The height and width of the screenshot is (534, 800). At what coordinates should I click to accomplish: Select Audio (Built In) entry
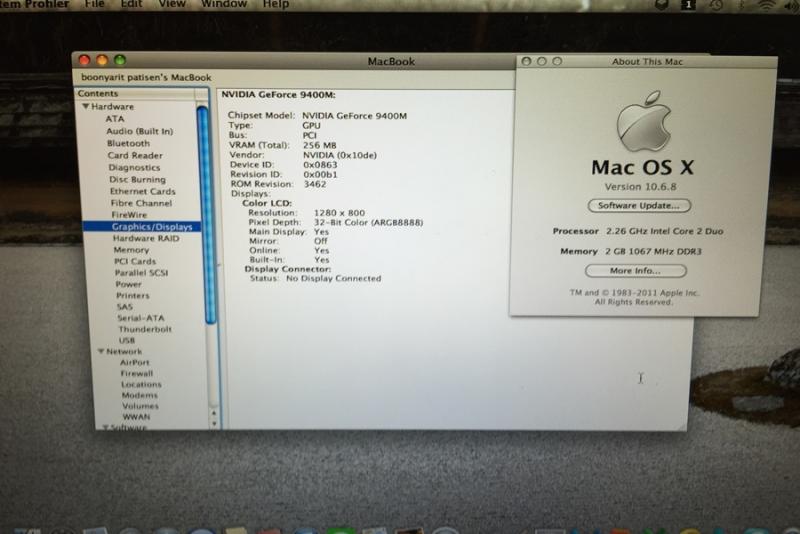pyautogui.click(x=139, y=131)
